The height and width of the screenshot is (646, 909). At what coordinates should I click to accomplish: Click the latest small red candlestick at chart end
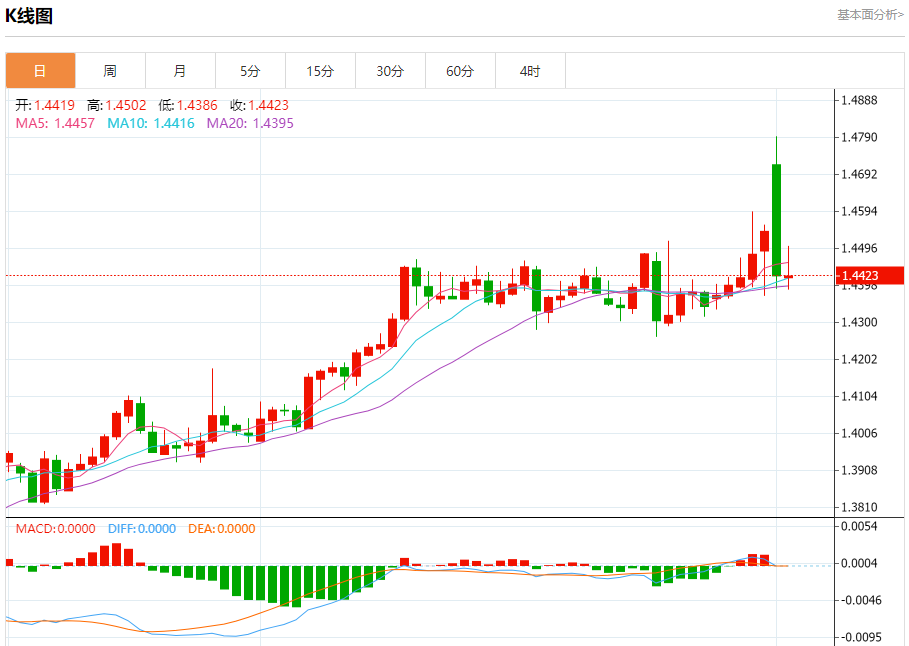click(x=788, y=276)
